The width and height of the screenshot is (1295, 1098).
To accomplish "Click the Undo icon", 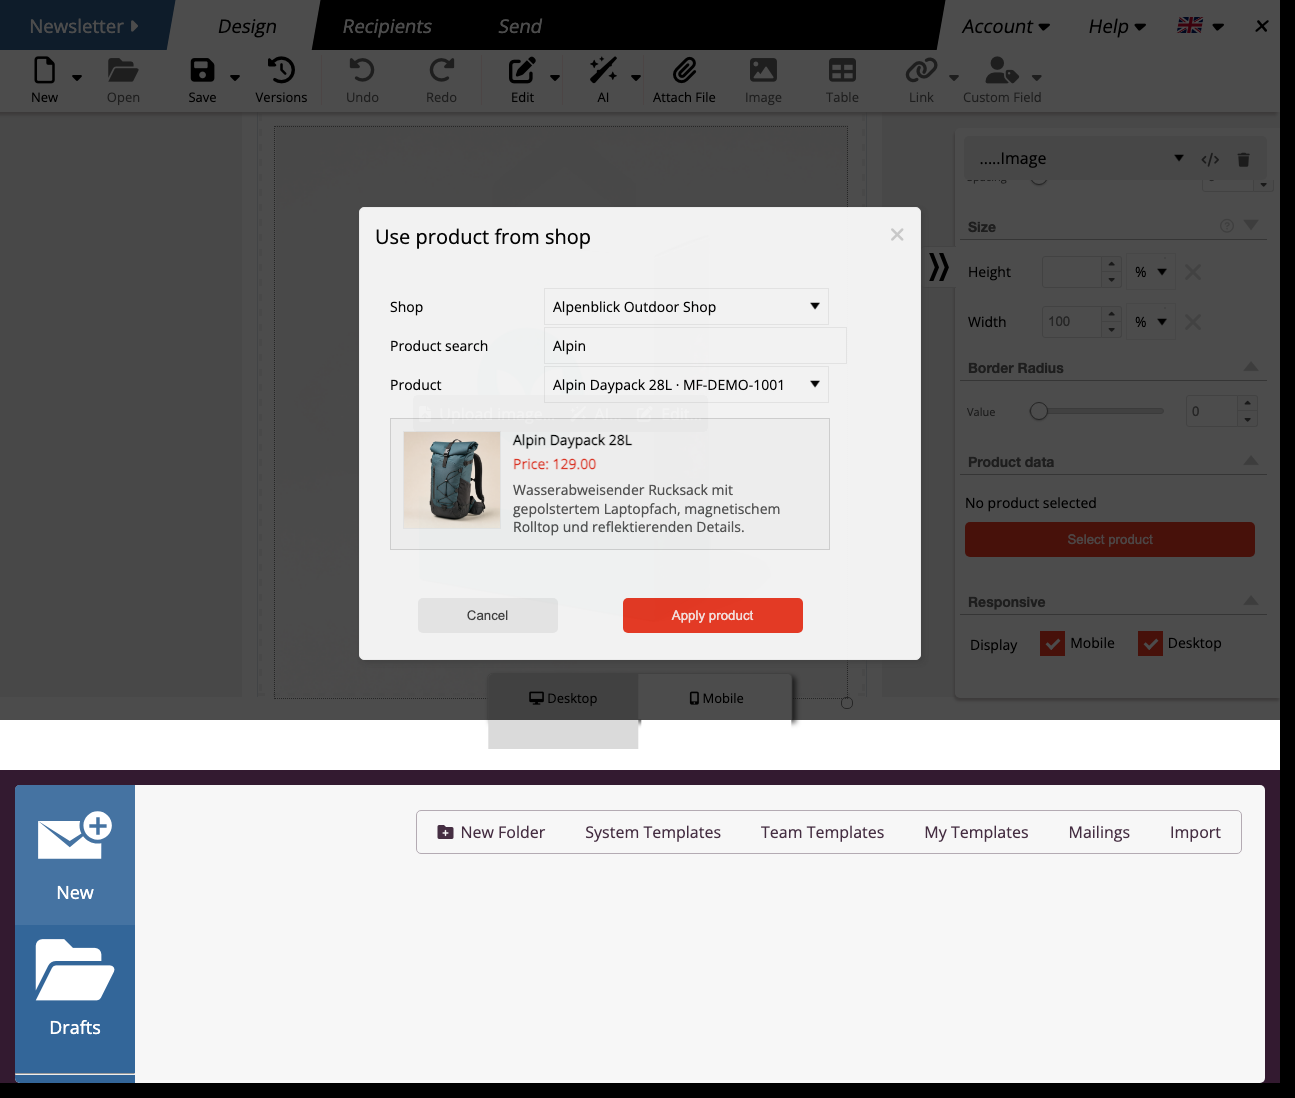I will click(x=362, y=70).
